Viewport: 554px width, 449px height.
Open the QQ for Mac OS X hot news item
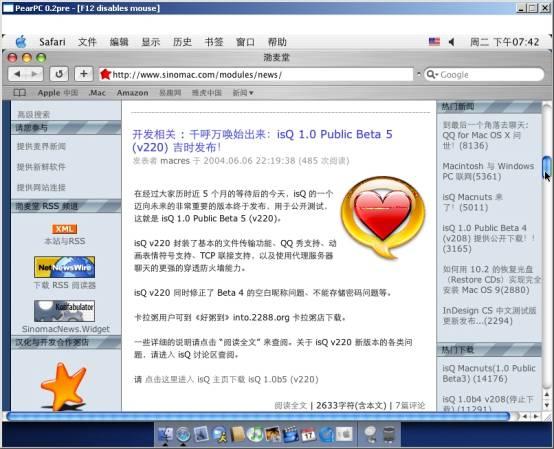click(485, 135)
